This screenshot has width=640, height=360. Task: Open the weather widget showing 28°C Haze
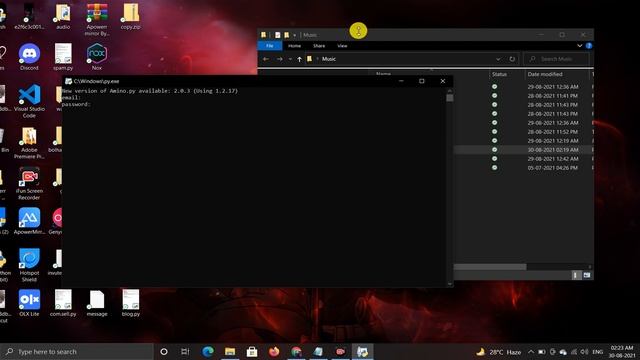click(x=499, y=351)
